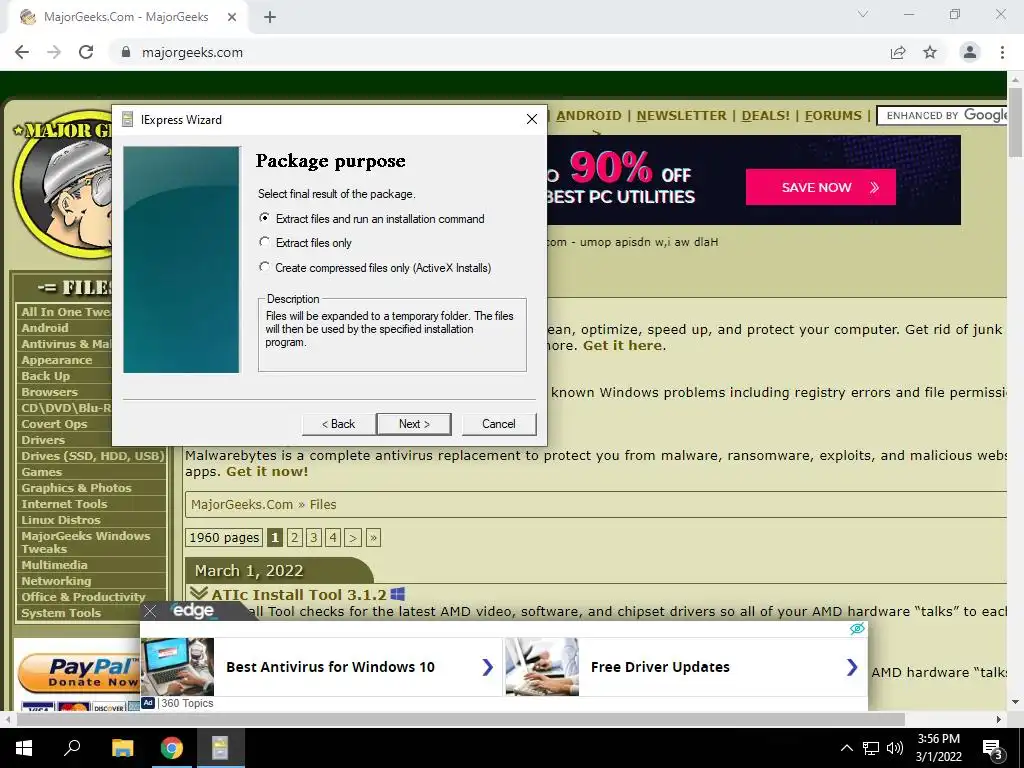Click the ad privacy eye icon
Viewport: 1024px width, 768px height.
[857, 628]
